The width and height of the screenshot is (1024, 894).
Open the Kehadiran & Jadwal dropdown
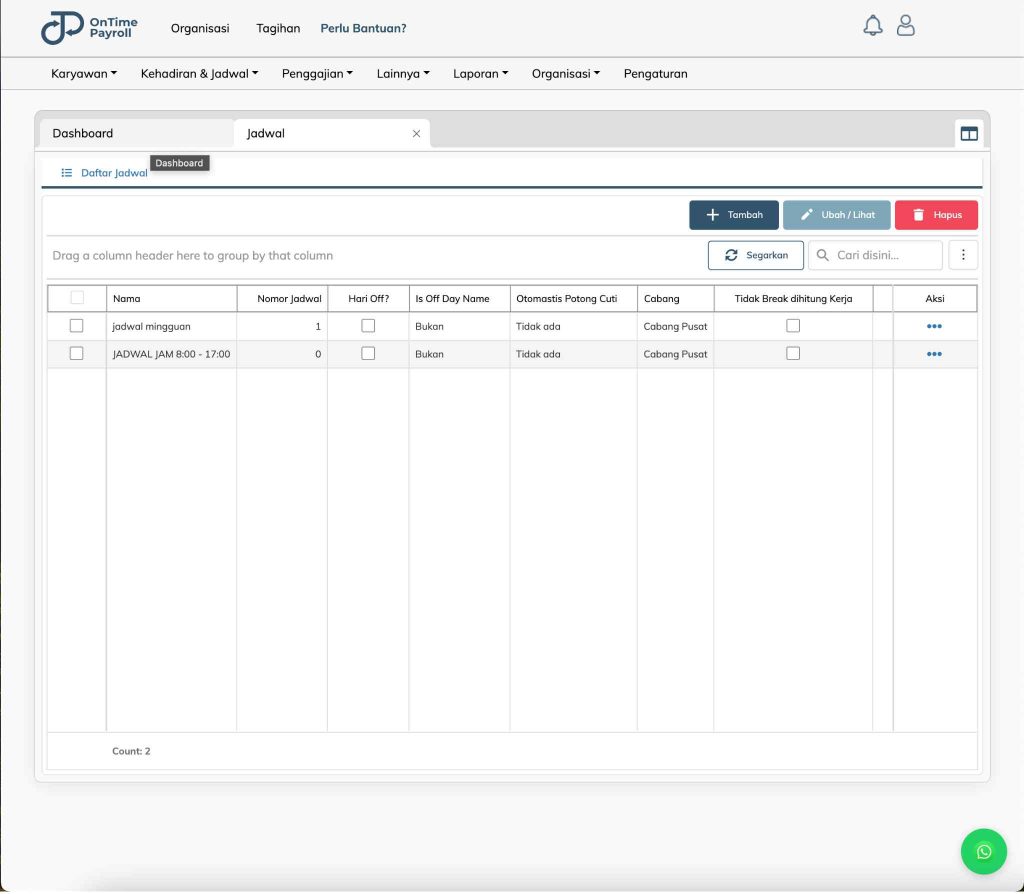(199, 73)
